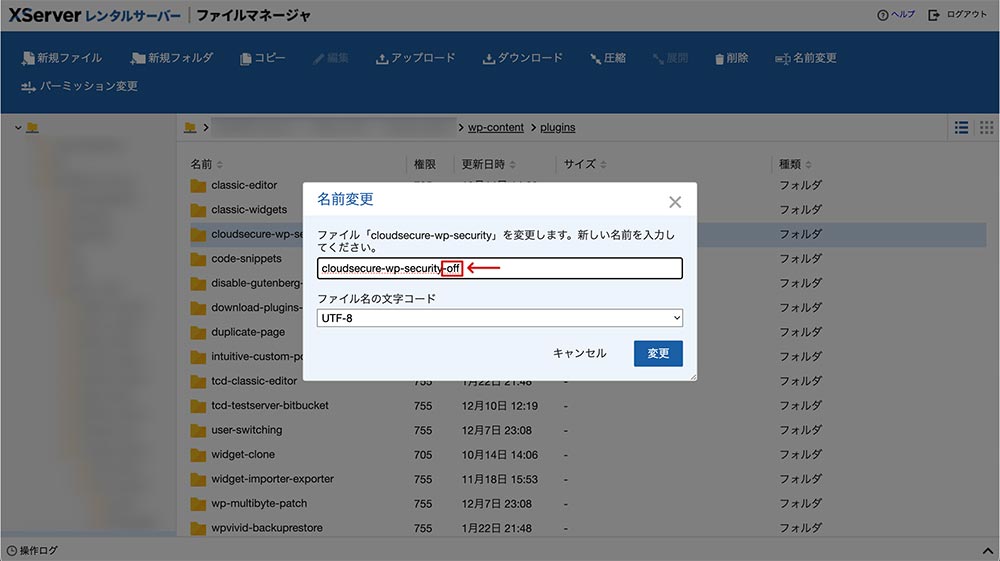Image resolution: width=1000 pixels, height=561 pixels.
Task: Close the 名前変更 dialog with X
Action: (x=675, y=202)
